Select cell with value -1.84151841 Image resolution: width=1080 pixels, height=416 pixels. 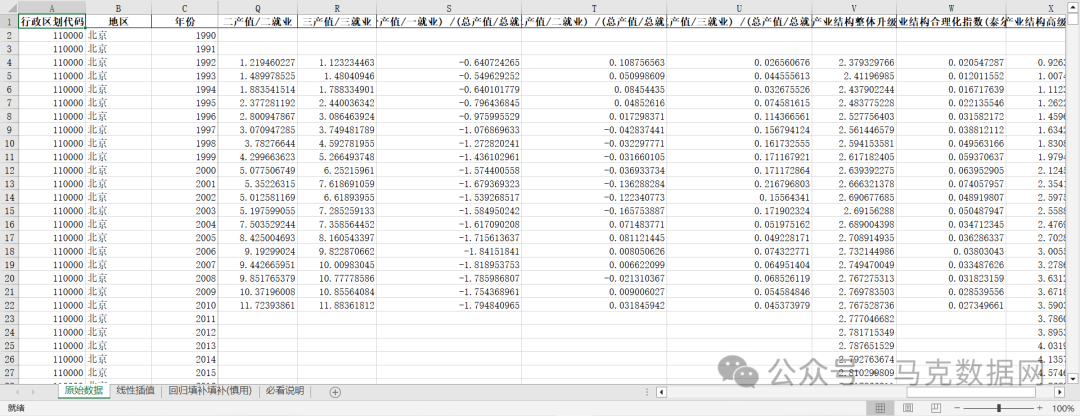[449, 251]
